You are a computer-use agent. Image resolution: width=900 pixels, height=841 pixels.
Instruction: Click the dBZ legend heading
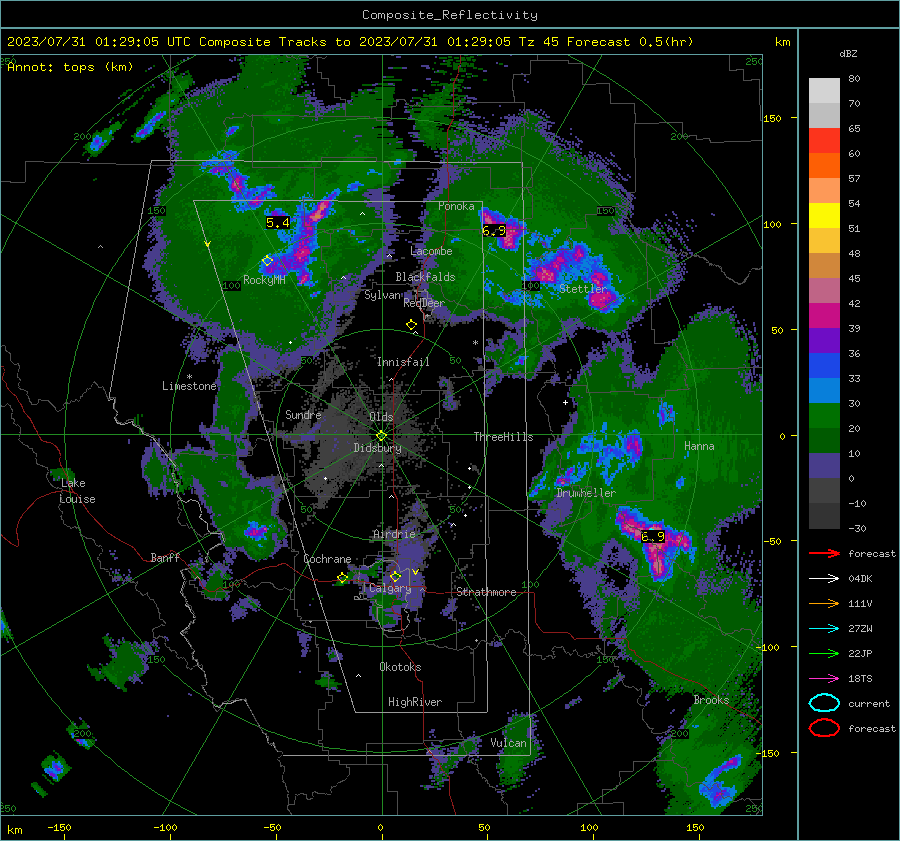848,54
